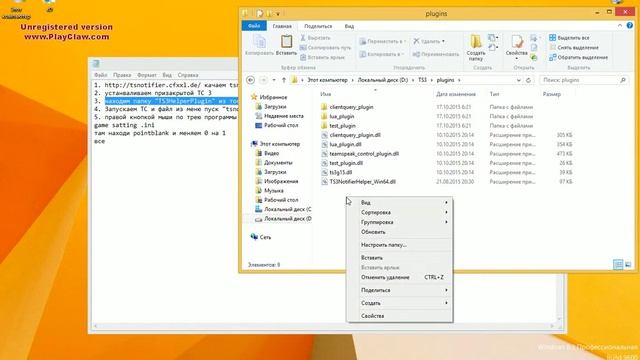Click the Back navigation arrow
The width and height of the screenshot is (640, 360).
pyautogui.click(x=251, y=80)
